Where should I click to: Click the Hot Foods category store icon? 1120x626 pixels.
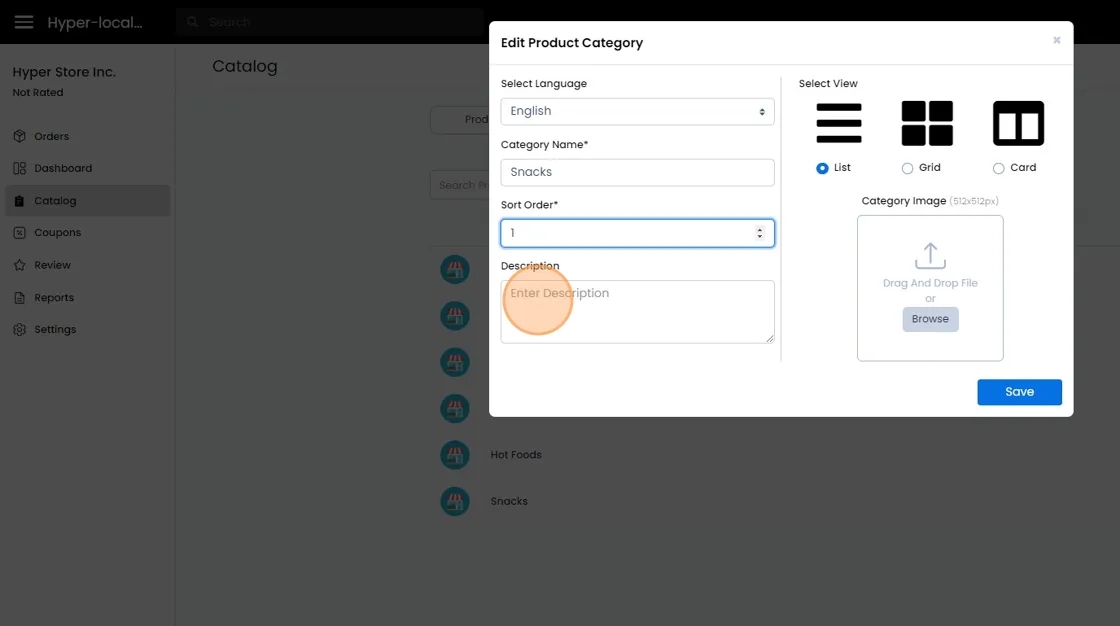click(x=455, y=455)
